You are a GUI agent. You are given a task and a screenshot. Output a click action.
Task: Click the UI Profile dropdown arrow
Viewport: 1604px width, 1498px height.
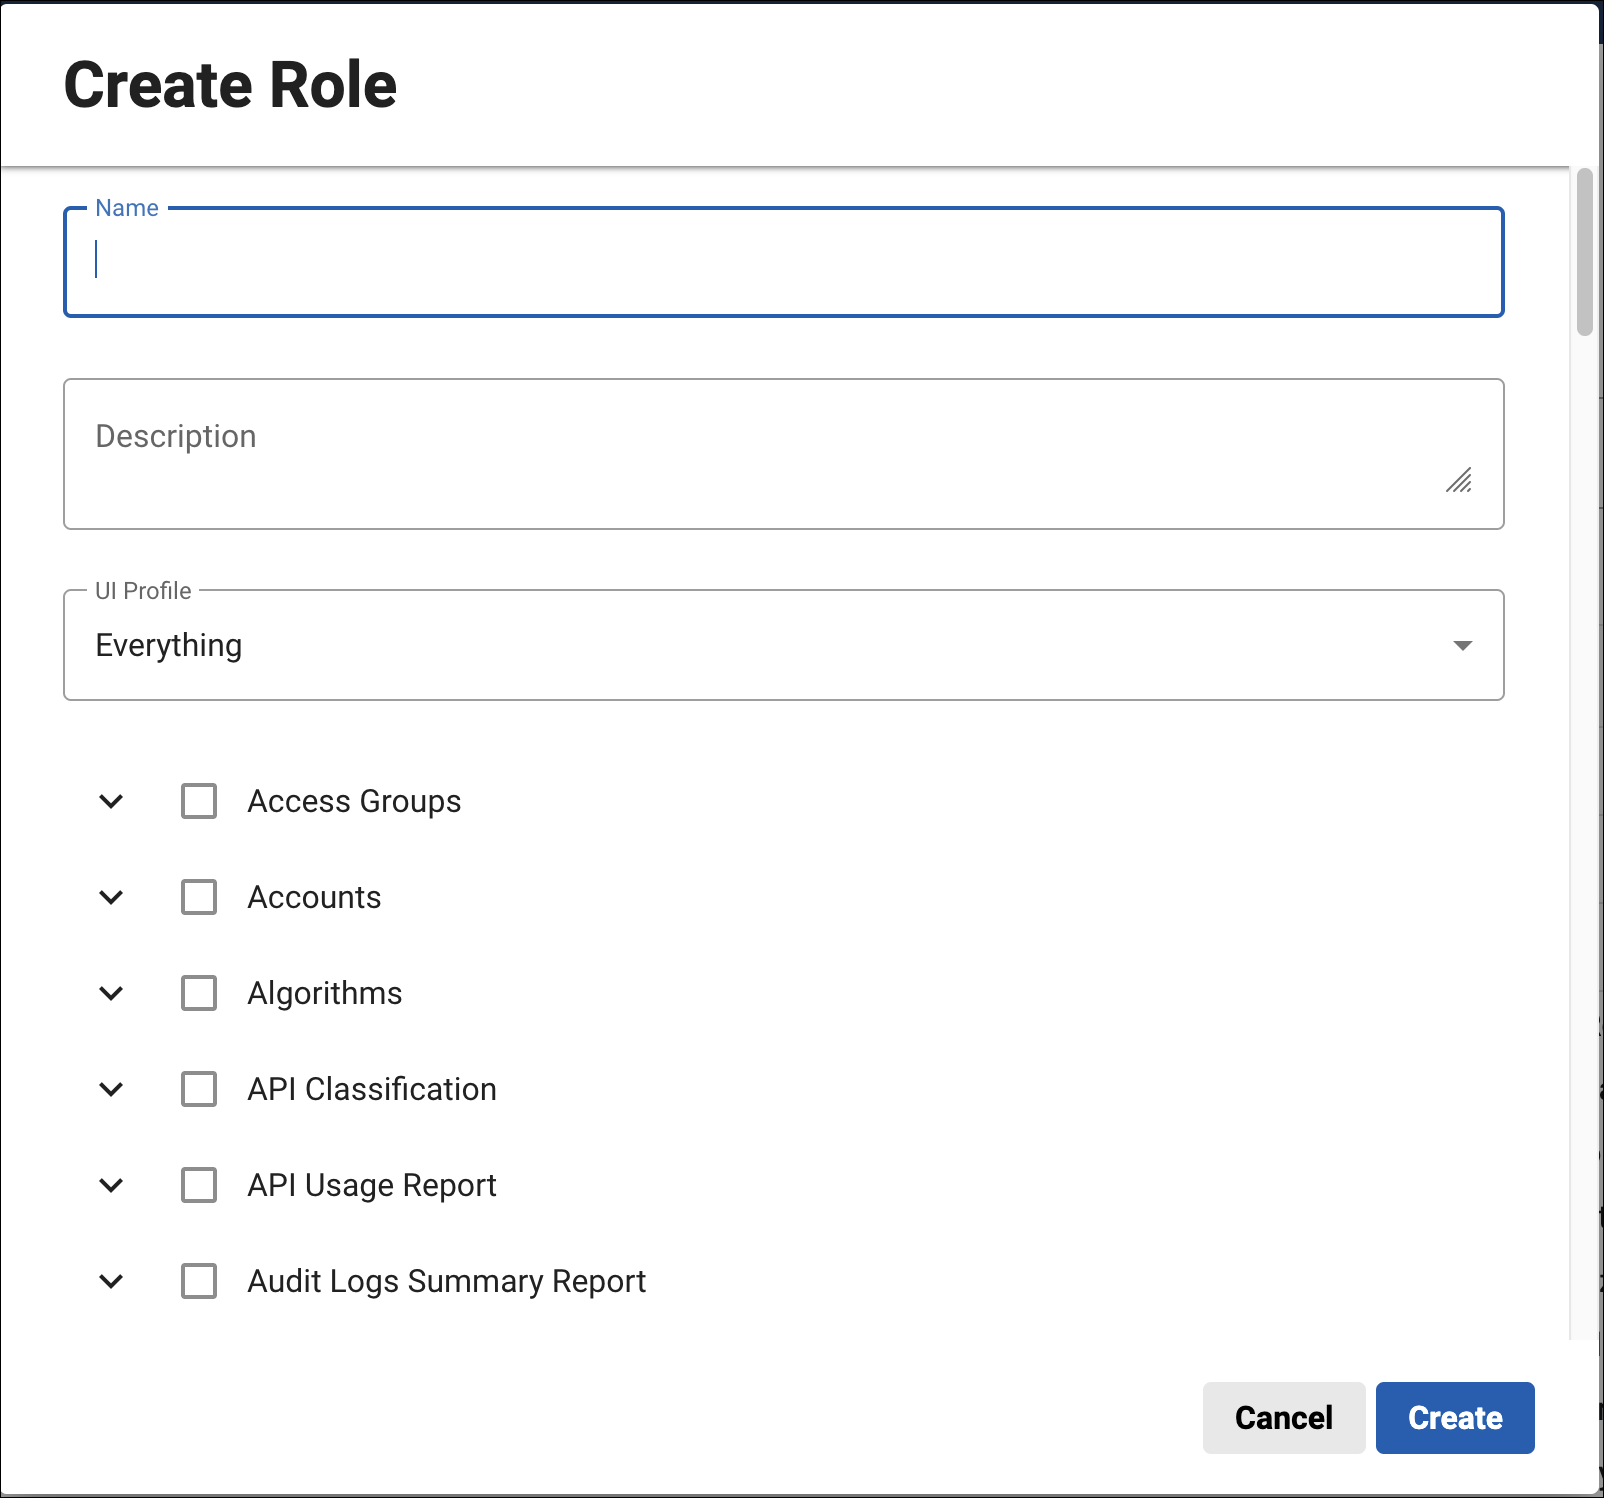[1462, 645]
